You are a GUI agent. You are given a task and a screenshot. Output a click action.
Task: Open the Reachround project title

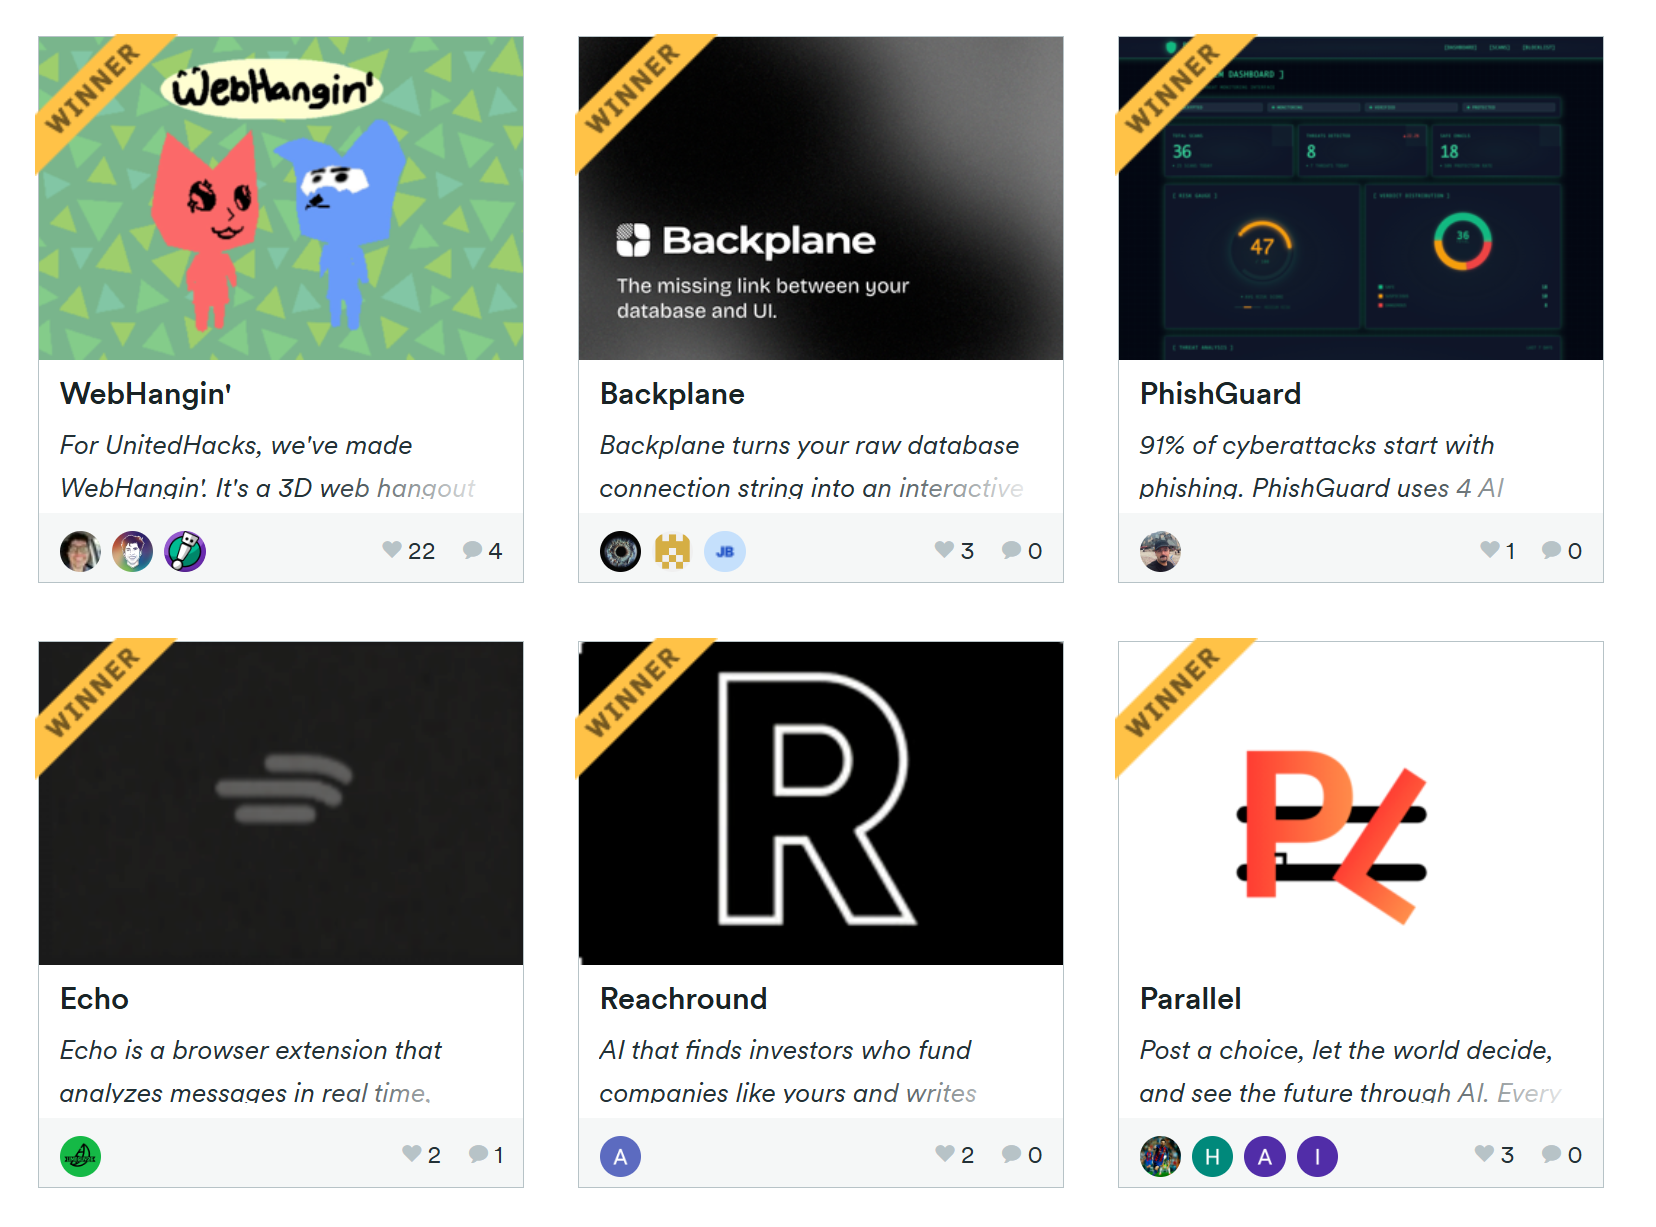pos(684,999)
